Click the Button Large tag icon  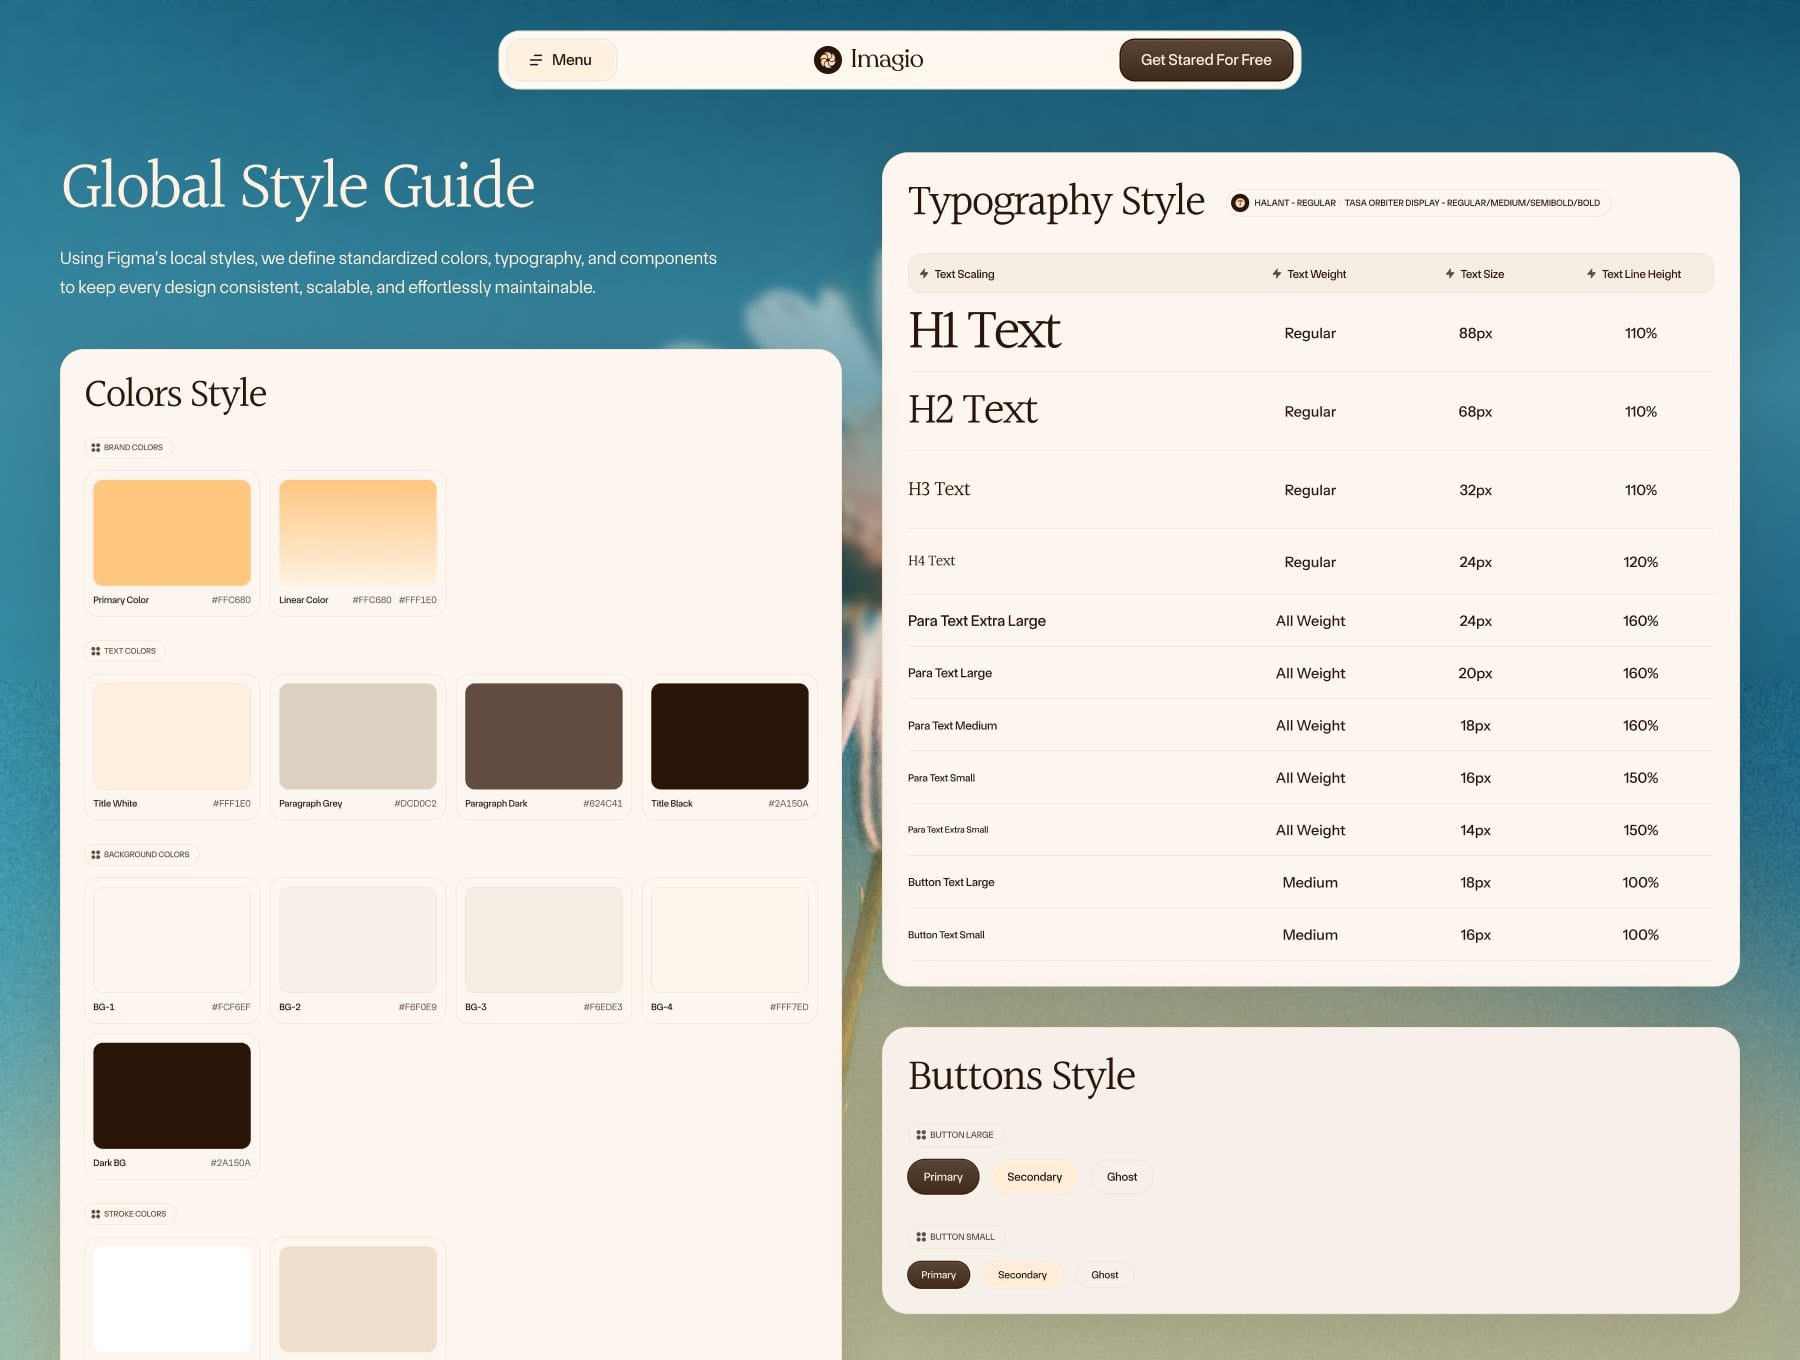[921, 1135]
